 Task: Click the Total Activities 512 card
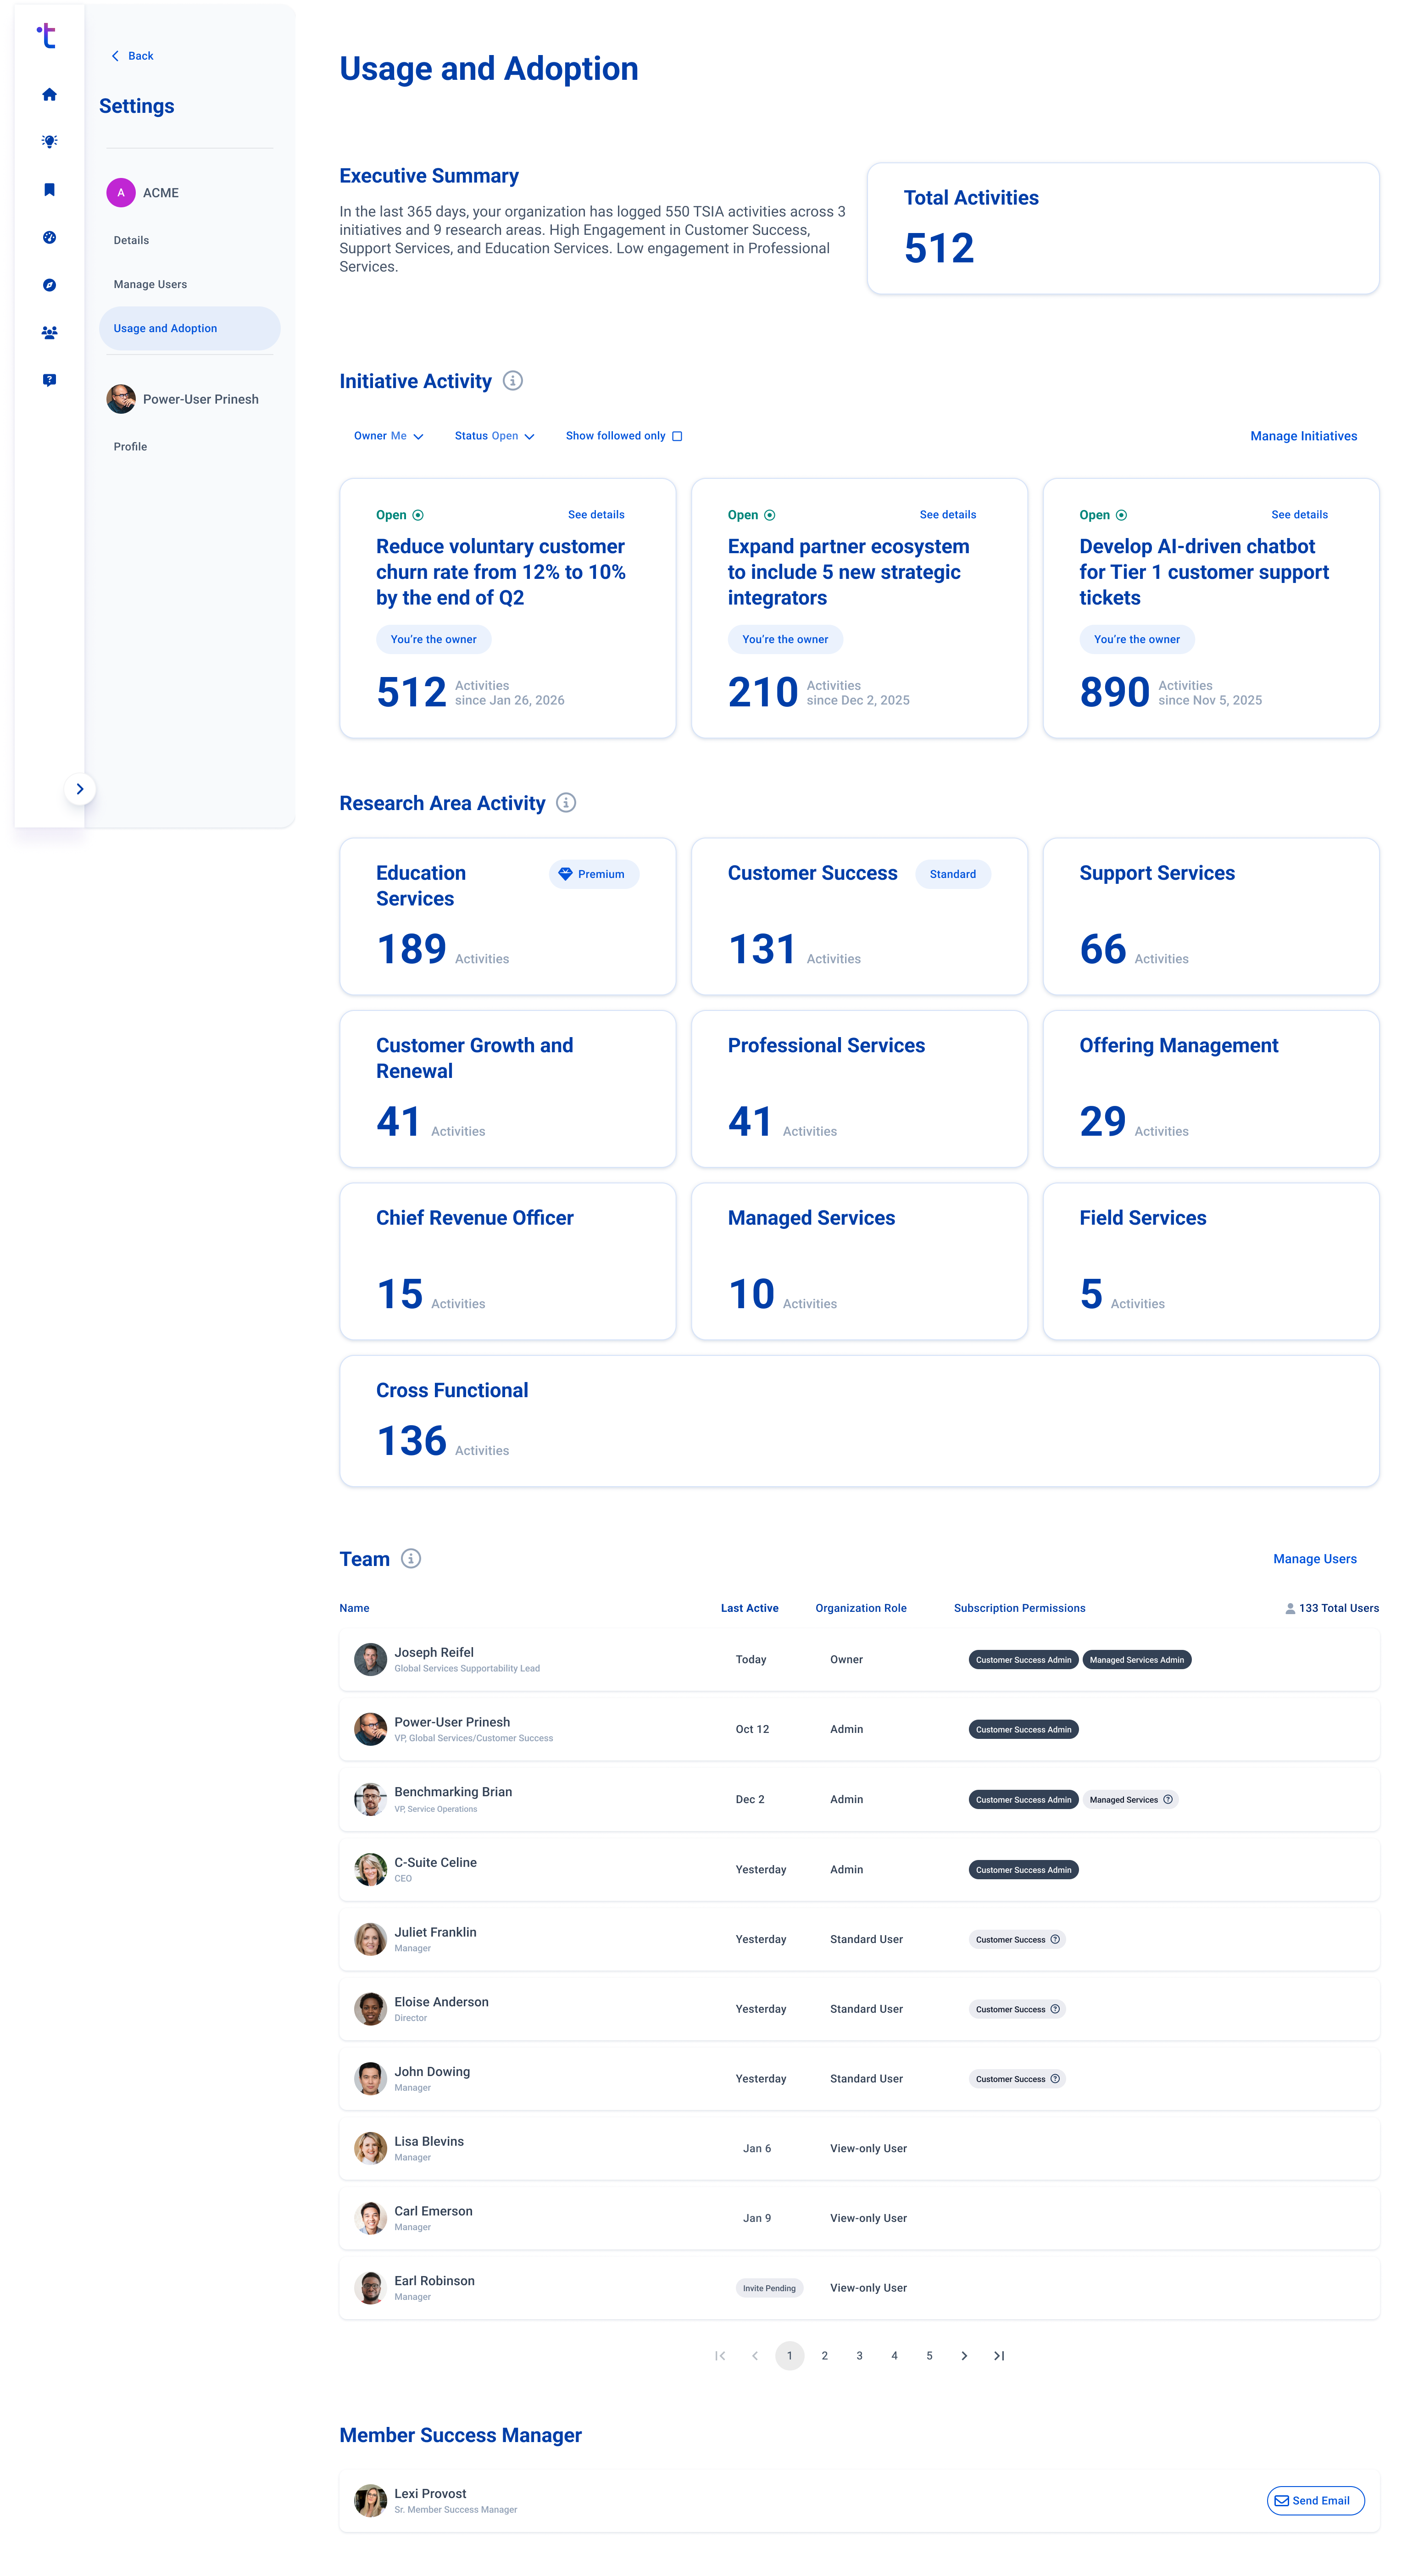point(1123,229)
